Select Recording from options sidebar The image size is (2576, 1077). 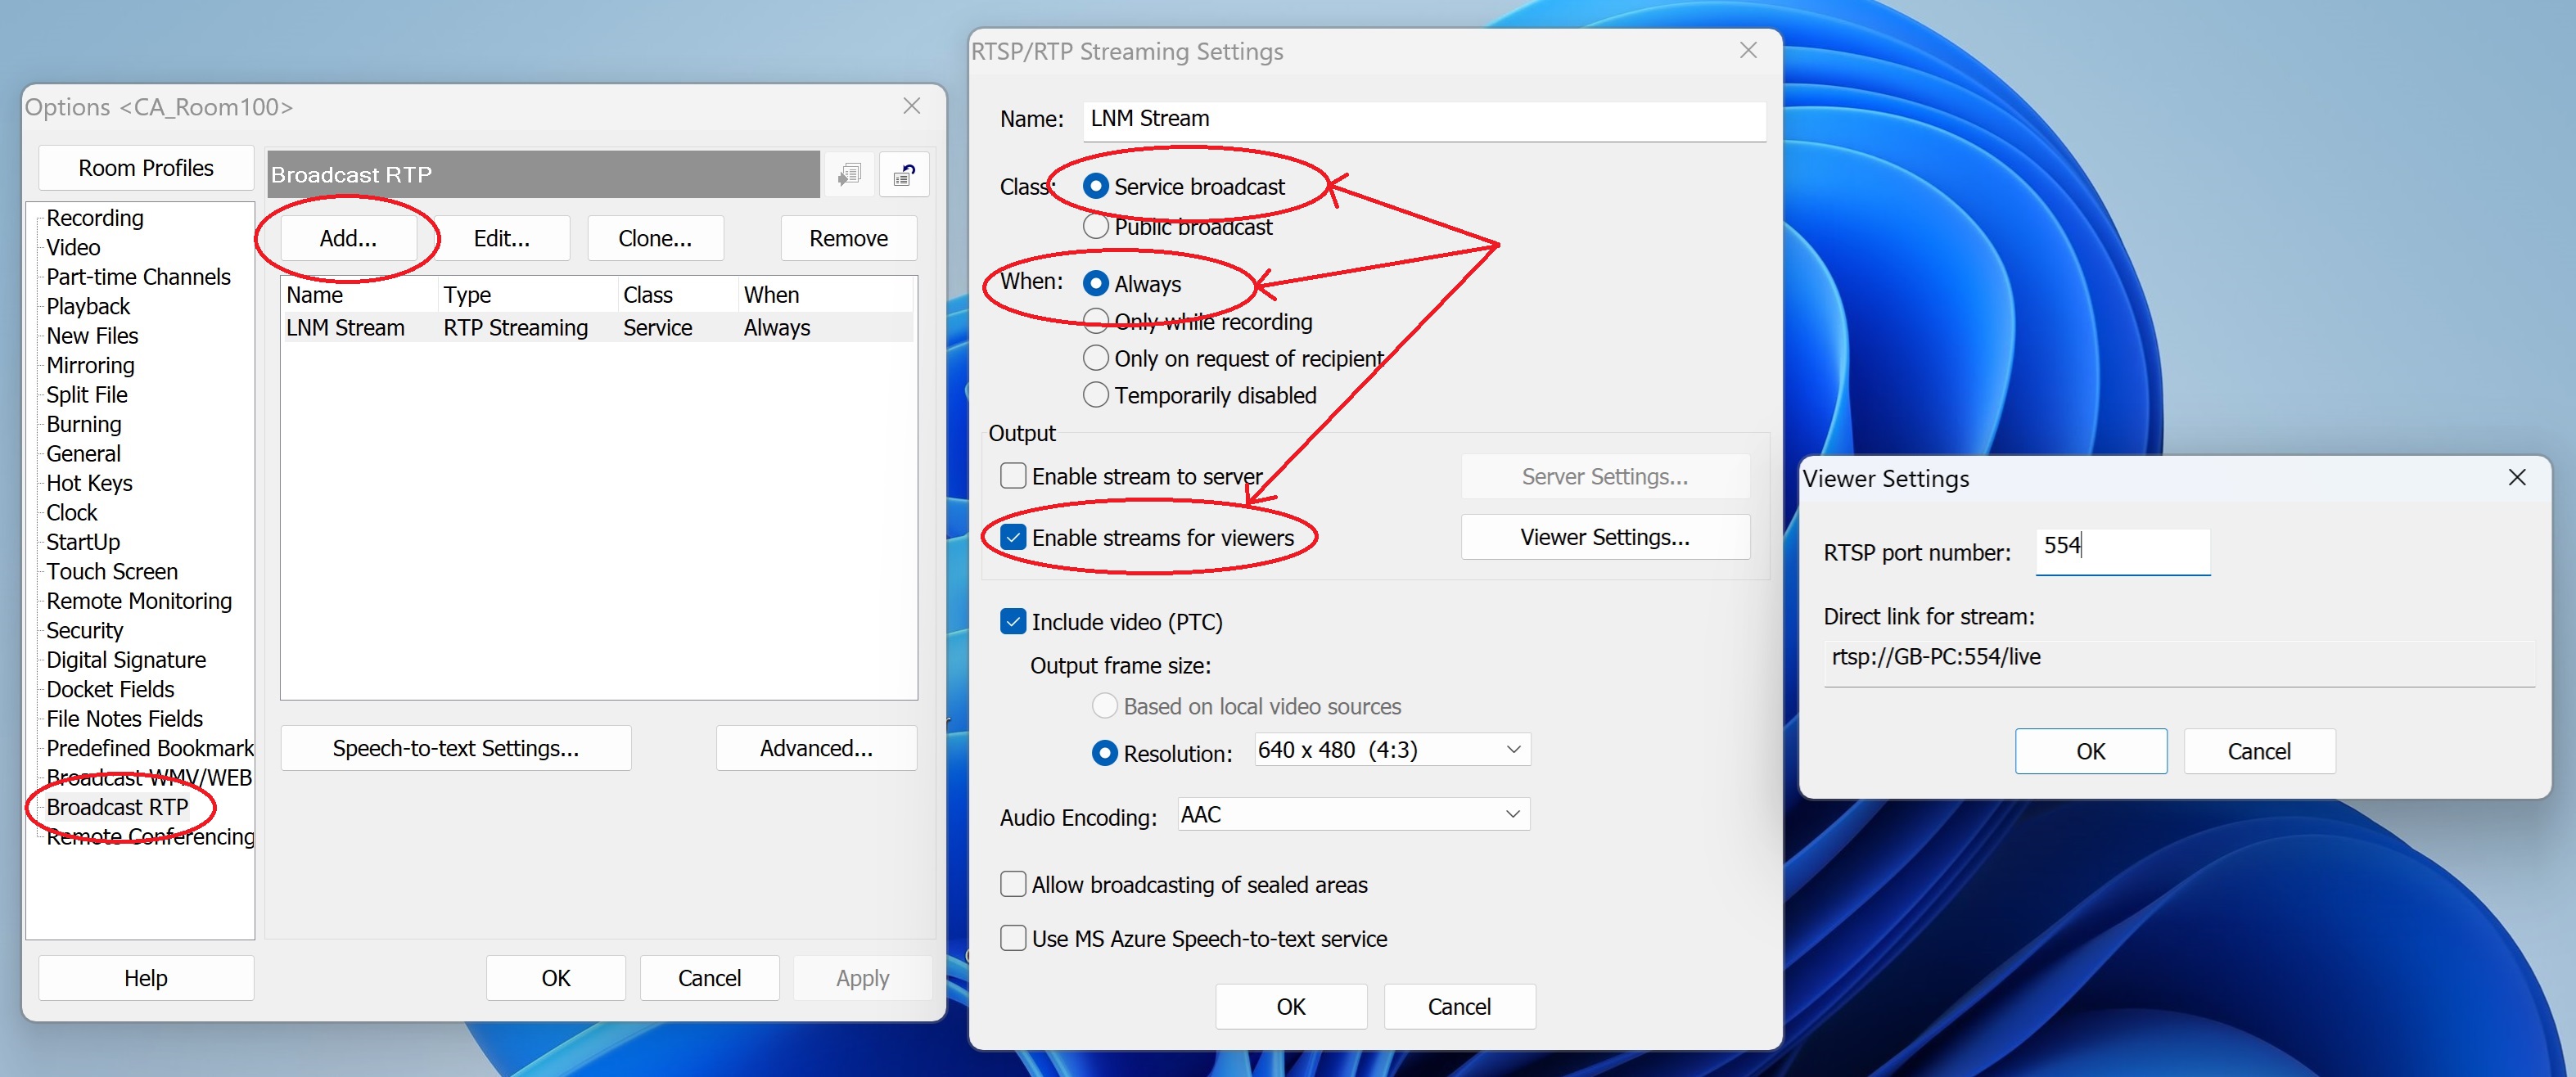click(95, 215)
